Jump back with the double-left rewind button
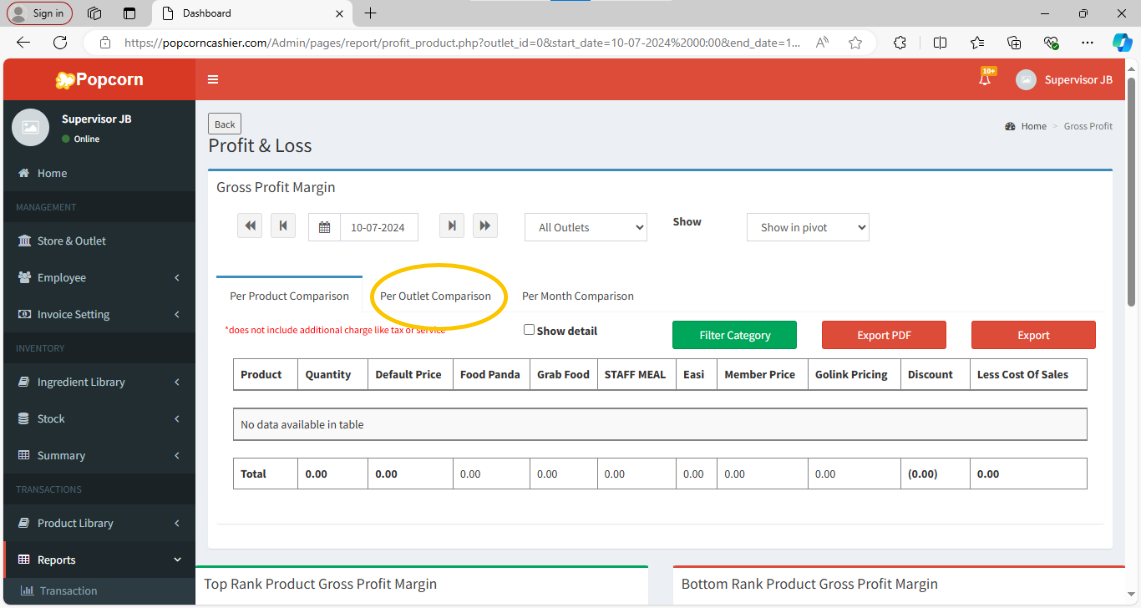 pos(250,226)
